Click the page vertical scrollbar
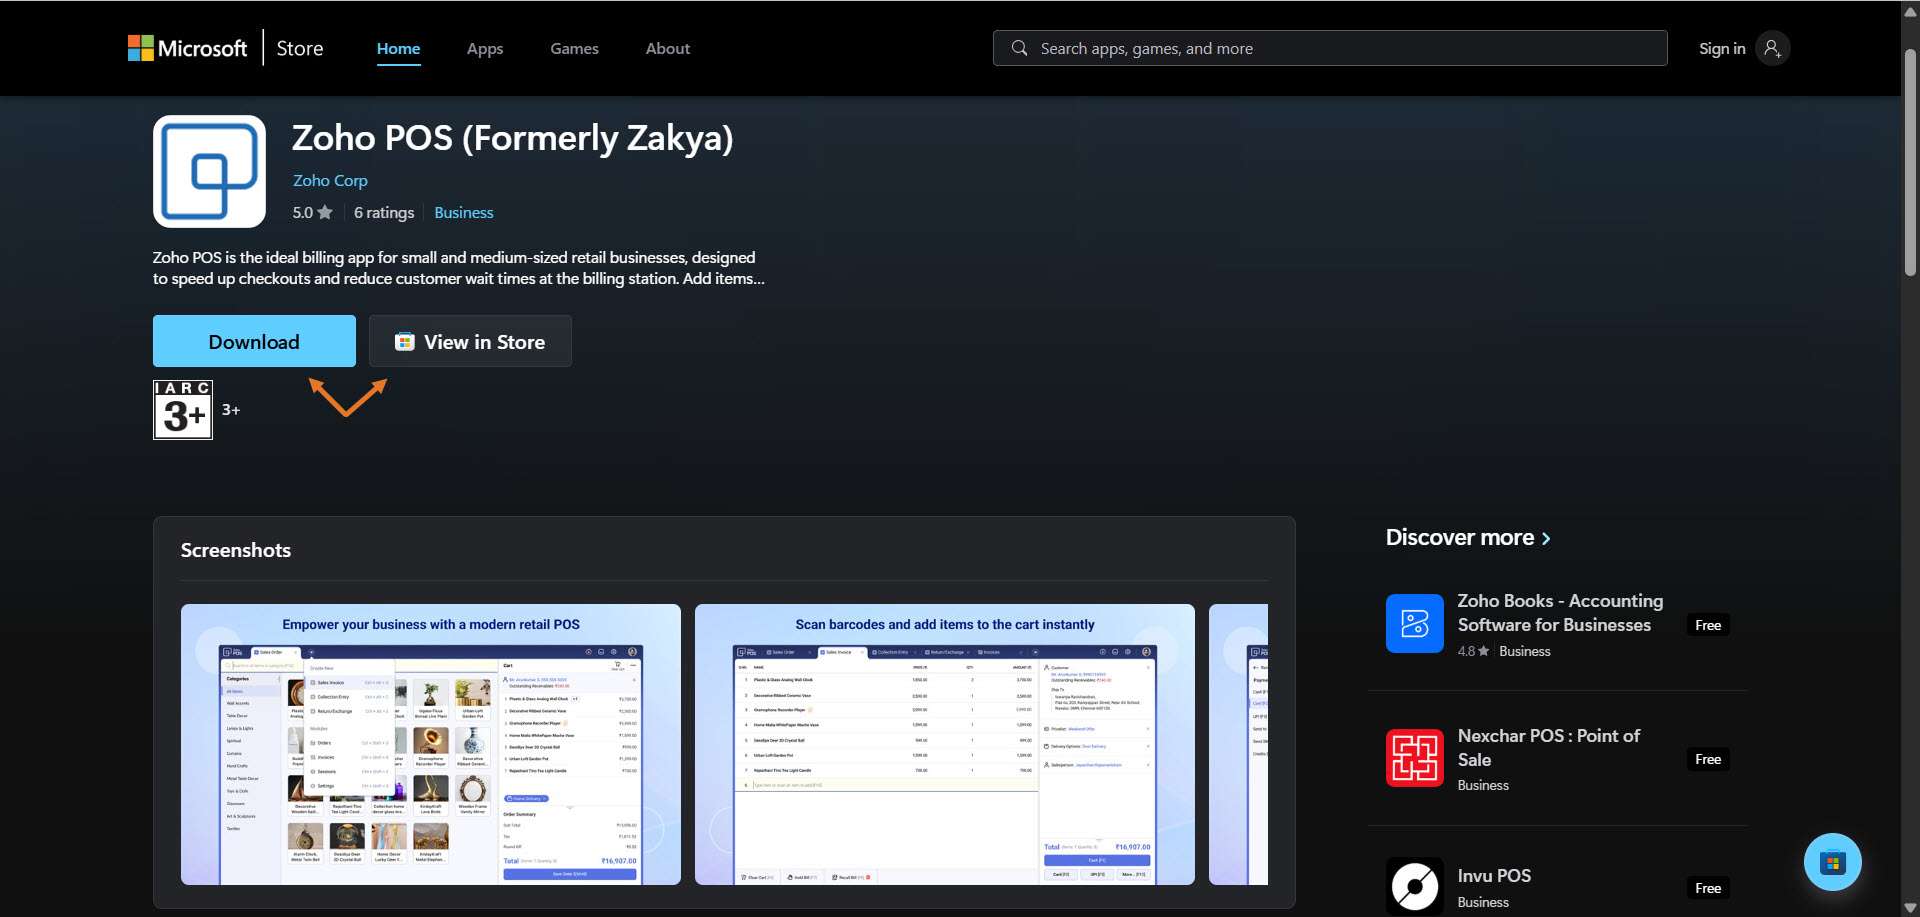Screen dimensions: 1920x917 (1909, 160)
